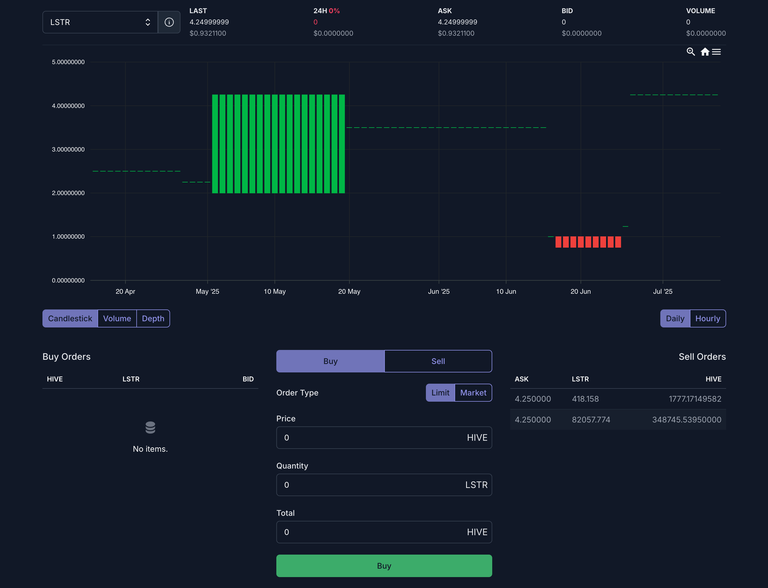Open the chart hamburger menu
The image size is (768, 588).
pyautogui.click(x=716, y=51)
